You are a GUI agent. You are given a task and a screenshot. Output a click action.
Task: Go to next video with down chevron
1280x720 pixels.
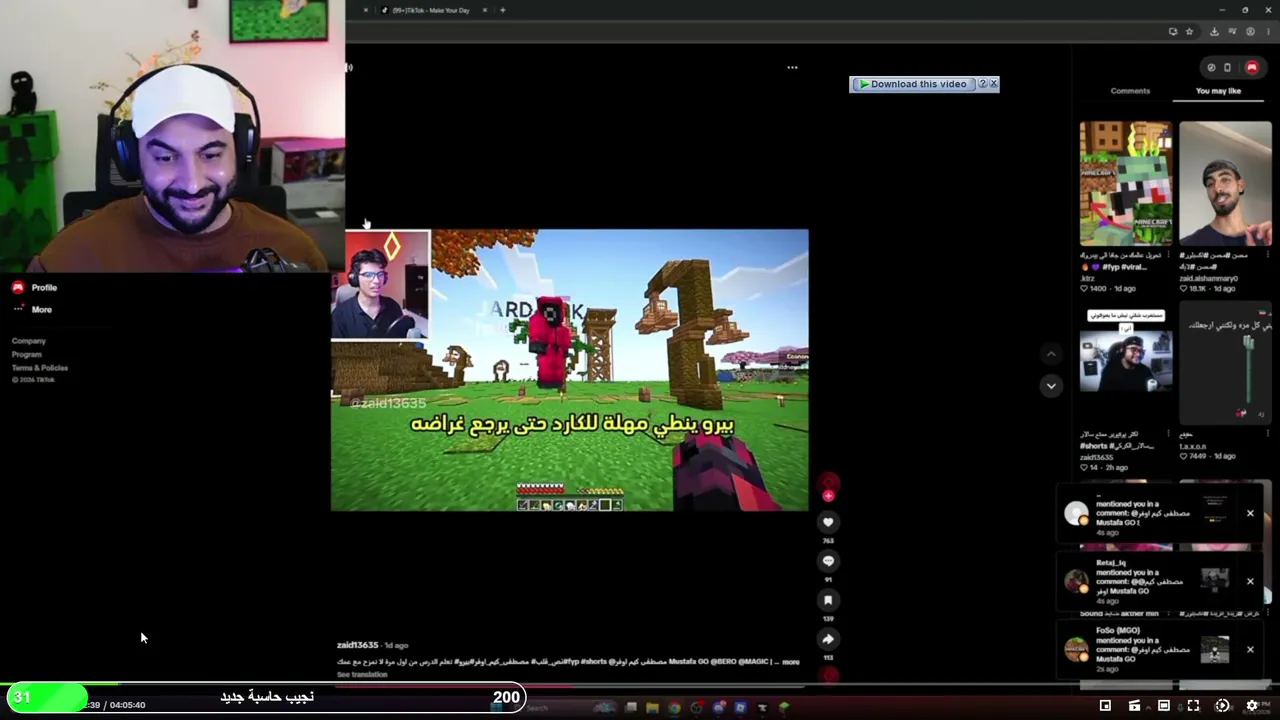(x=1050, y=386)
